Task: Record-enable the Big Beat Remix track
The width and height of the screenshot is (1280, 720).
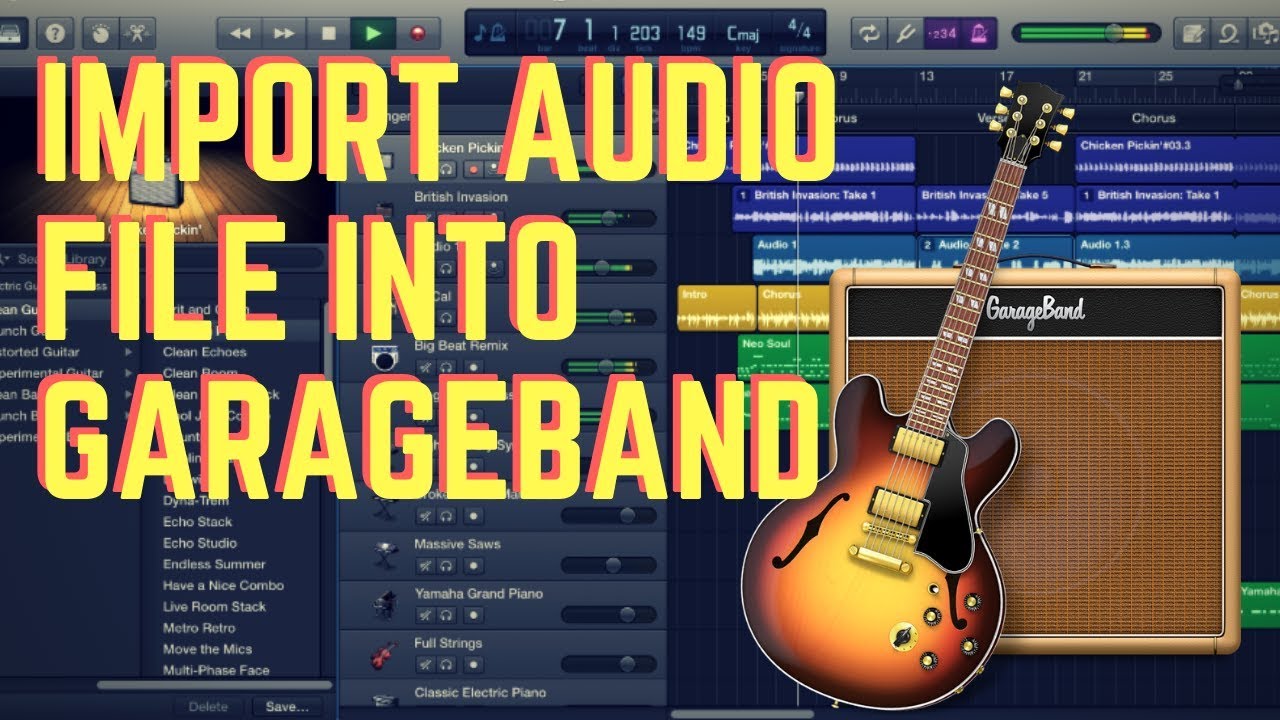Action: tap(473, 367)
